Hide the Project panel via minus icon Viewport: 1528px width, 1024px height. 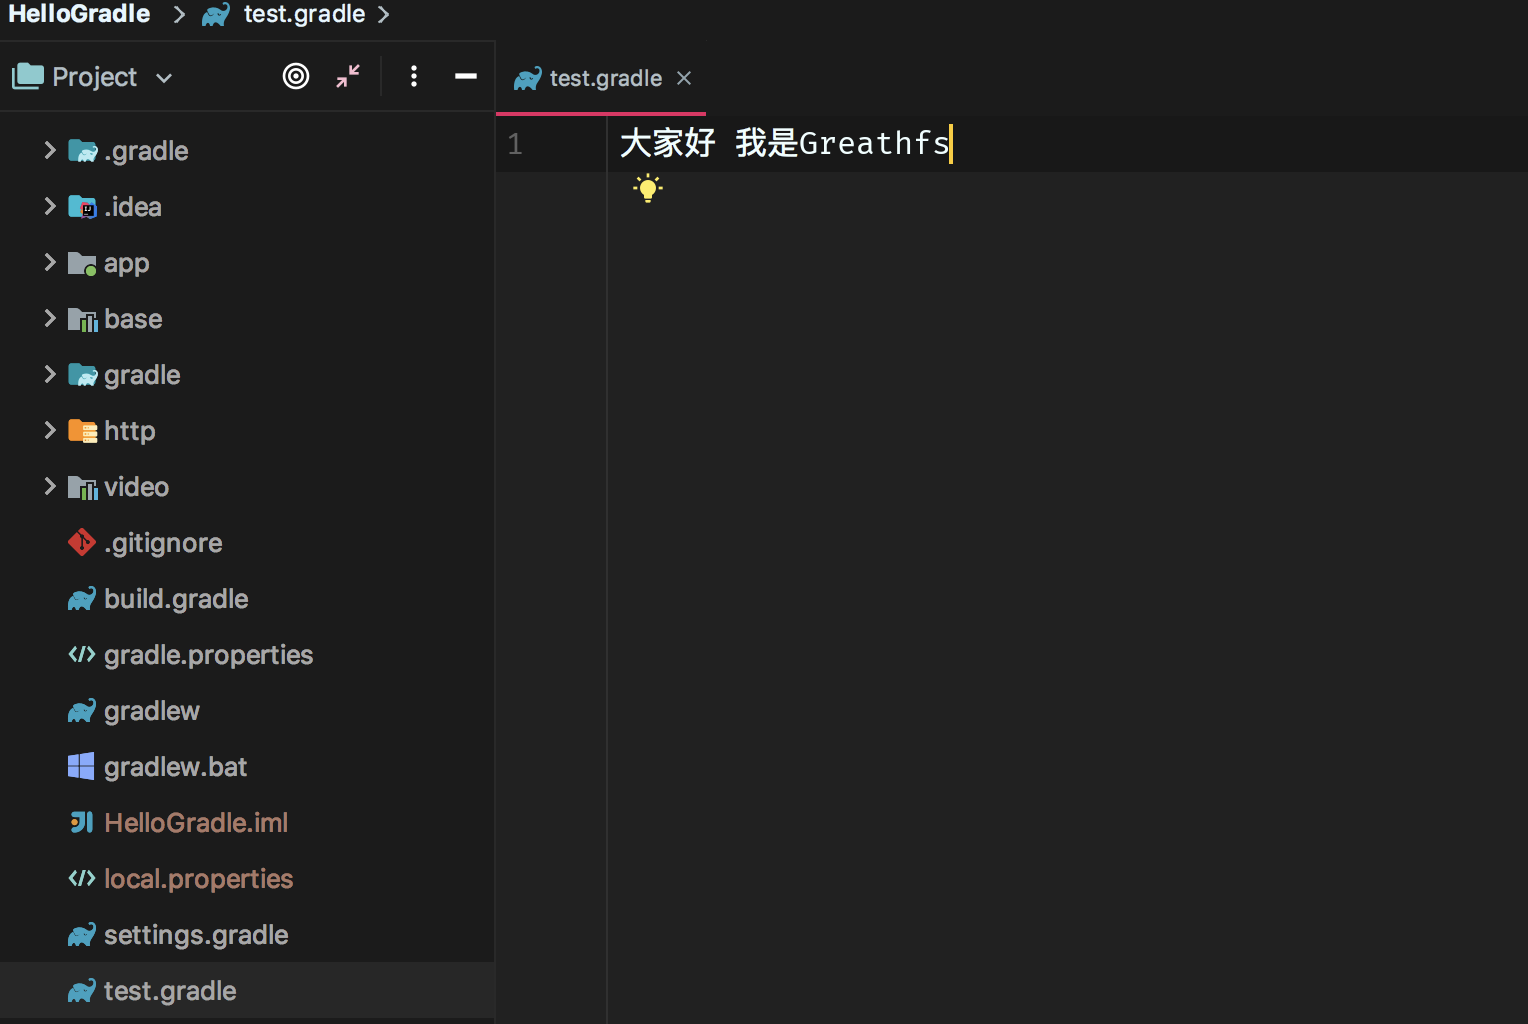(x=466, y=76)
